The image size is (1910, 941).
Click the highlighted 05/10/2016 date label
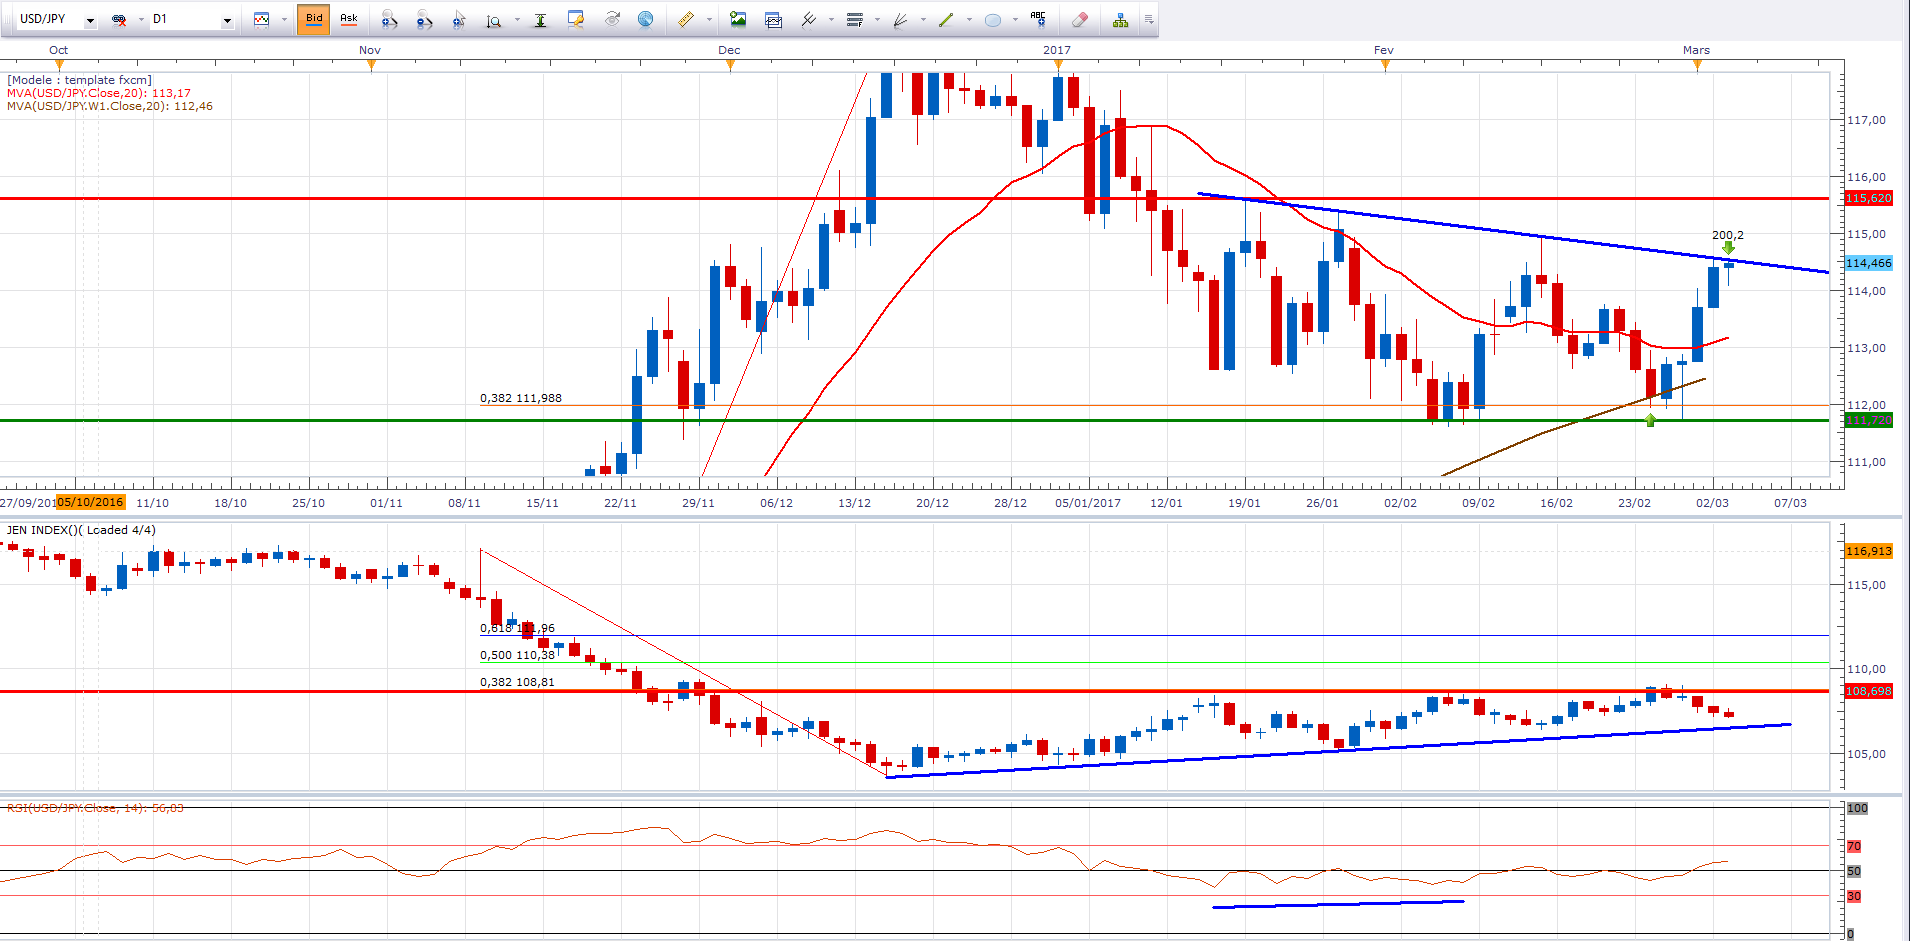(x=91, y=502)
